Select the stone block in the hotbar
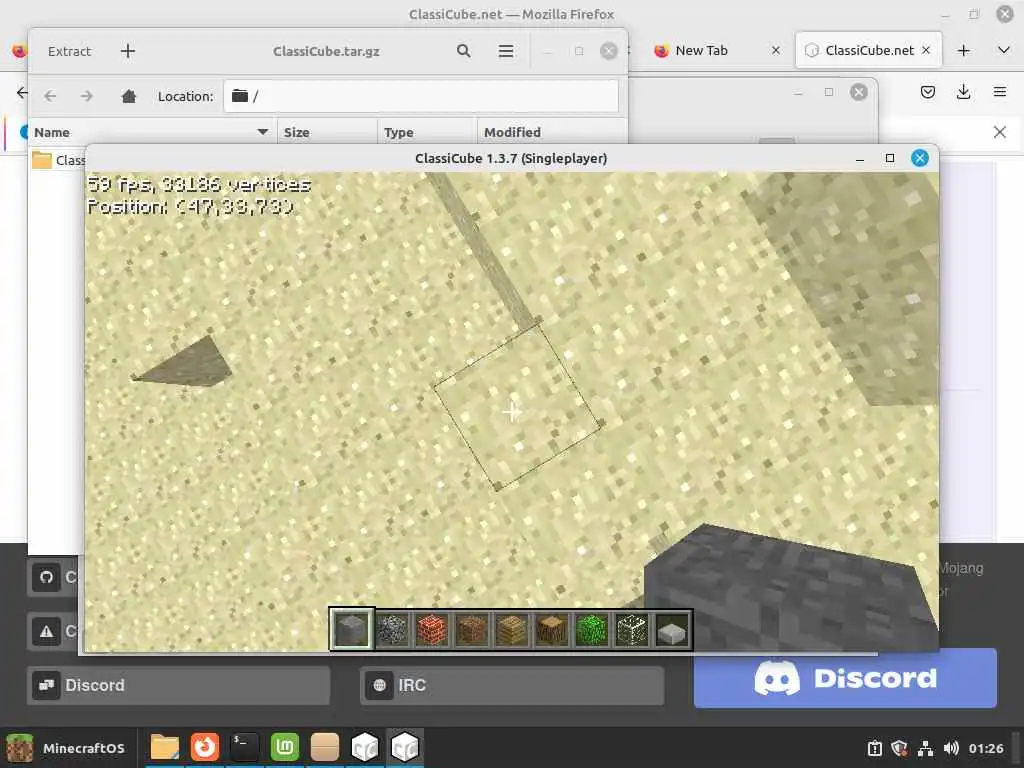1024x768 pixels. [351, 630]
